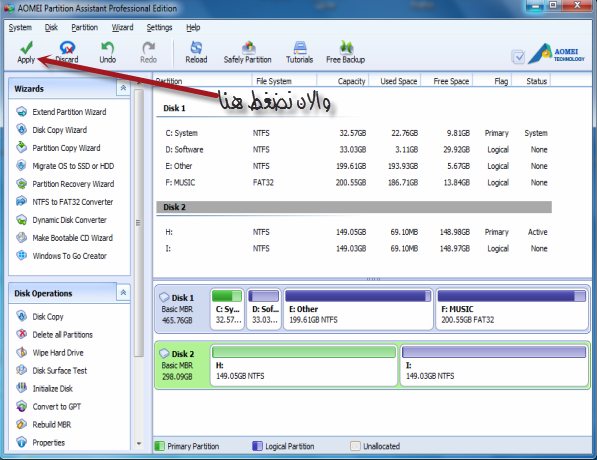Sort by File System column header
This screenshot has height=460, width=597.
(x=284, y=81)
